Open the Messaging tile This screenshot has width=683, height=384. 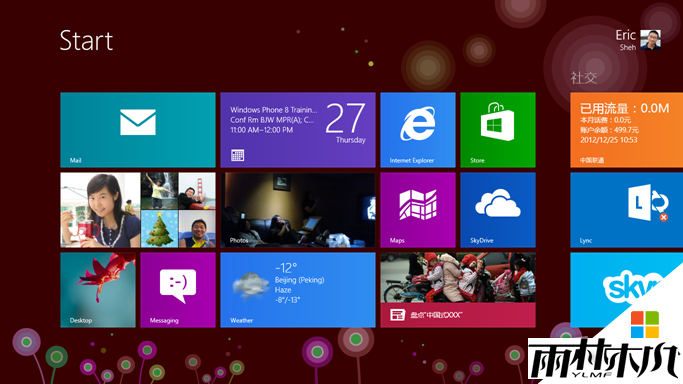(x=178, y=290)
